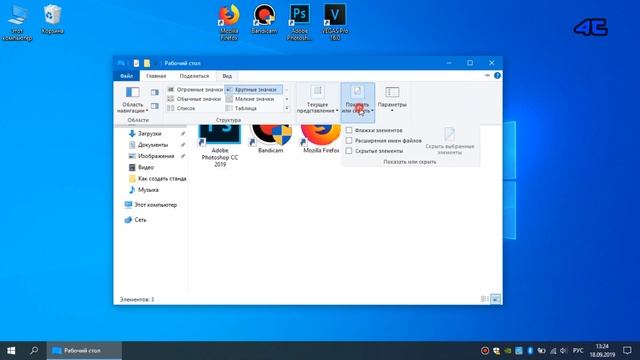Select the Mozilla Firefox shortcut in Explorer window
640x360 pixels.
(321, 140)
